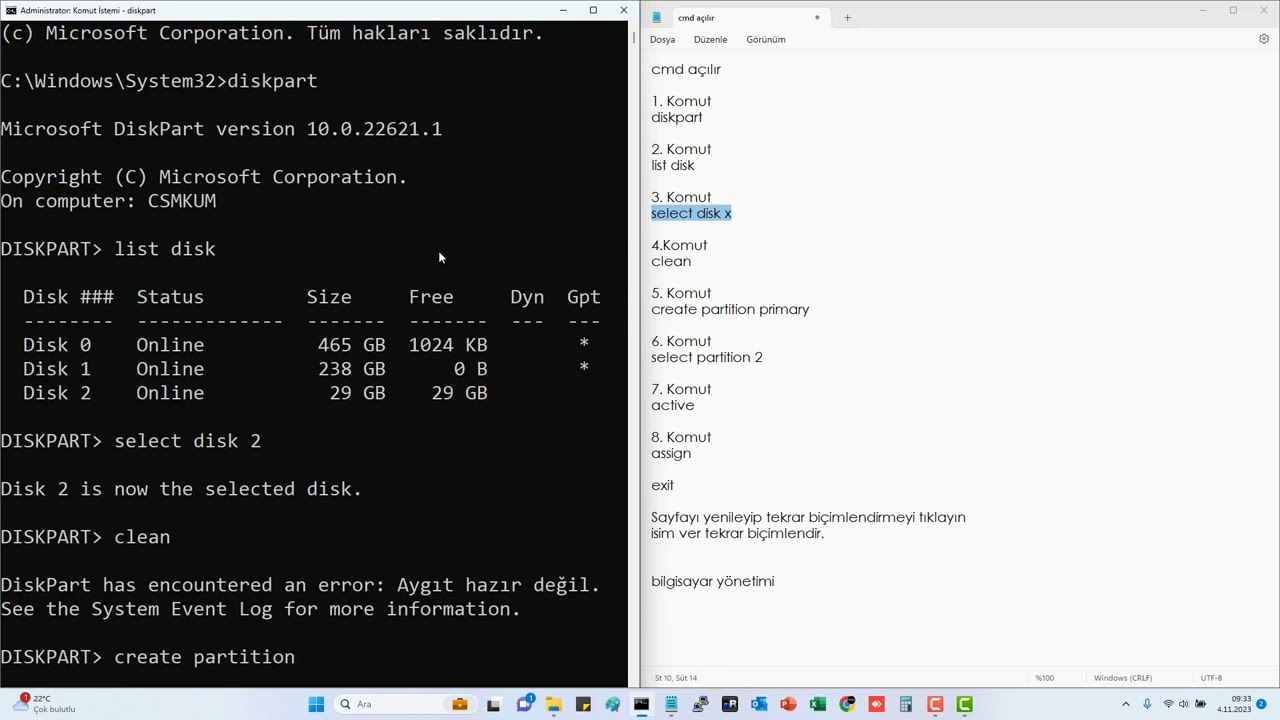Open the volume tray icon
Viewport: 1280px width, 720px height.
point(1184,704)
